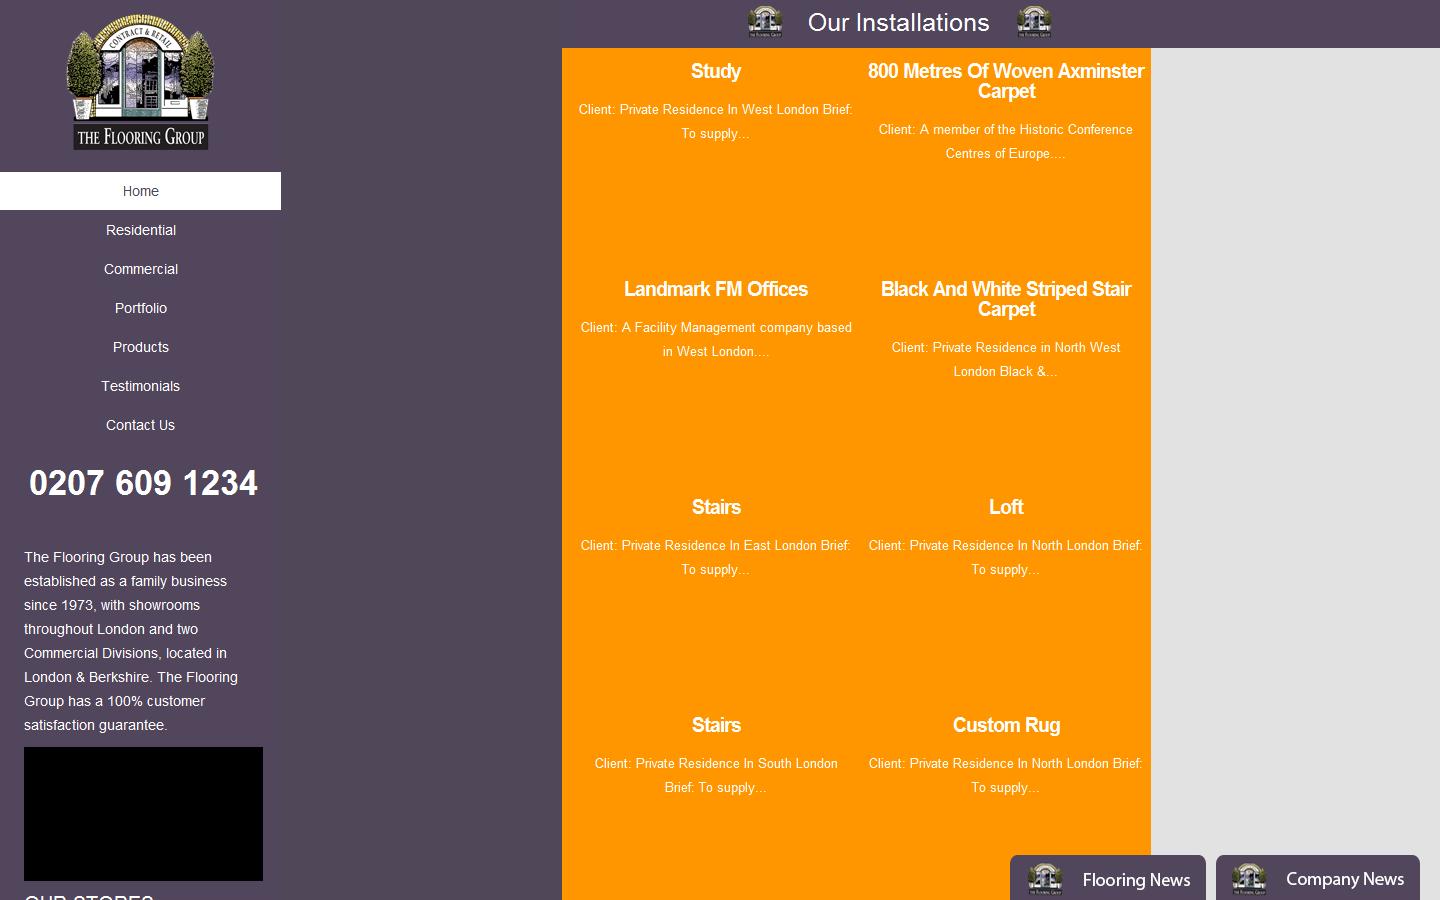Expand the Flooring News panel

click(1136, 879)
